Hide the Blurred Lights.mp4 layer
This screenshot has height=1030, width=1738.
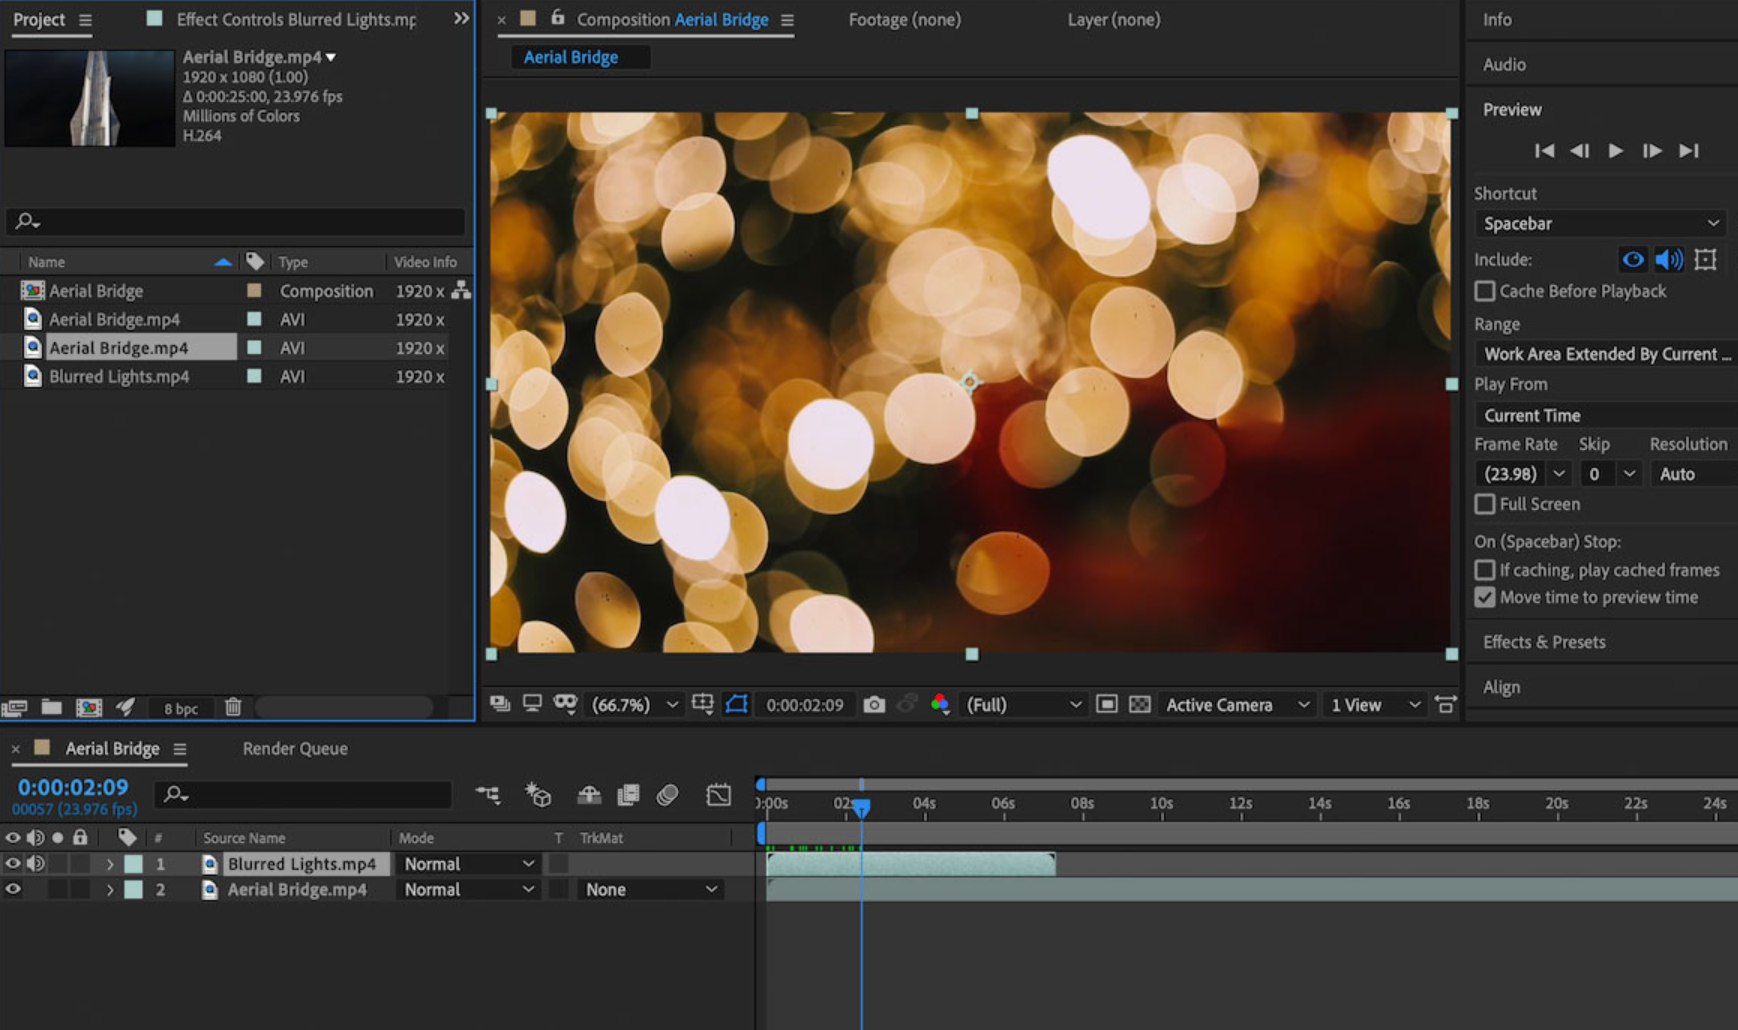(x=13, y=864)
